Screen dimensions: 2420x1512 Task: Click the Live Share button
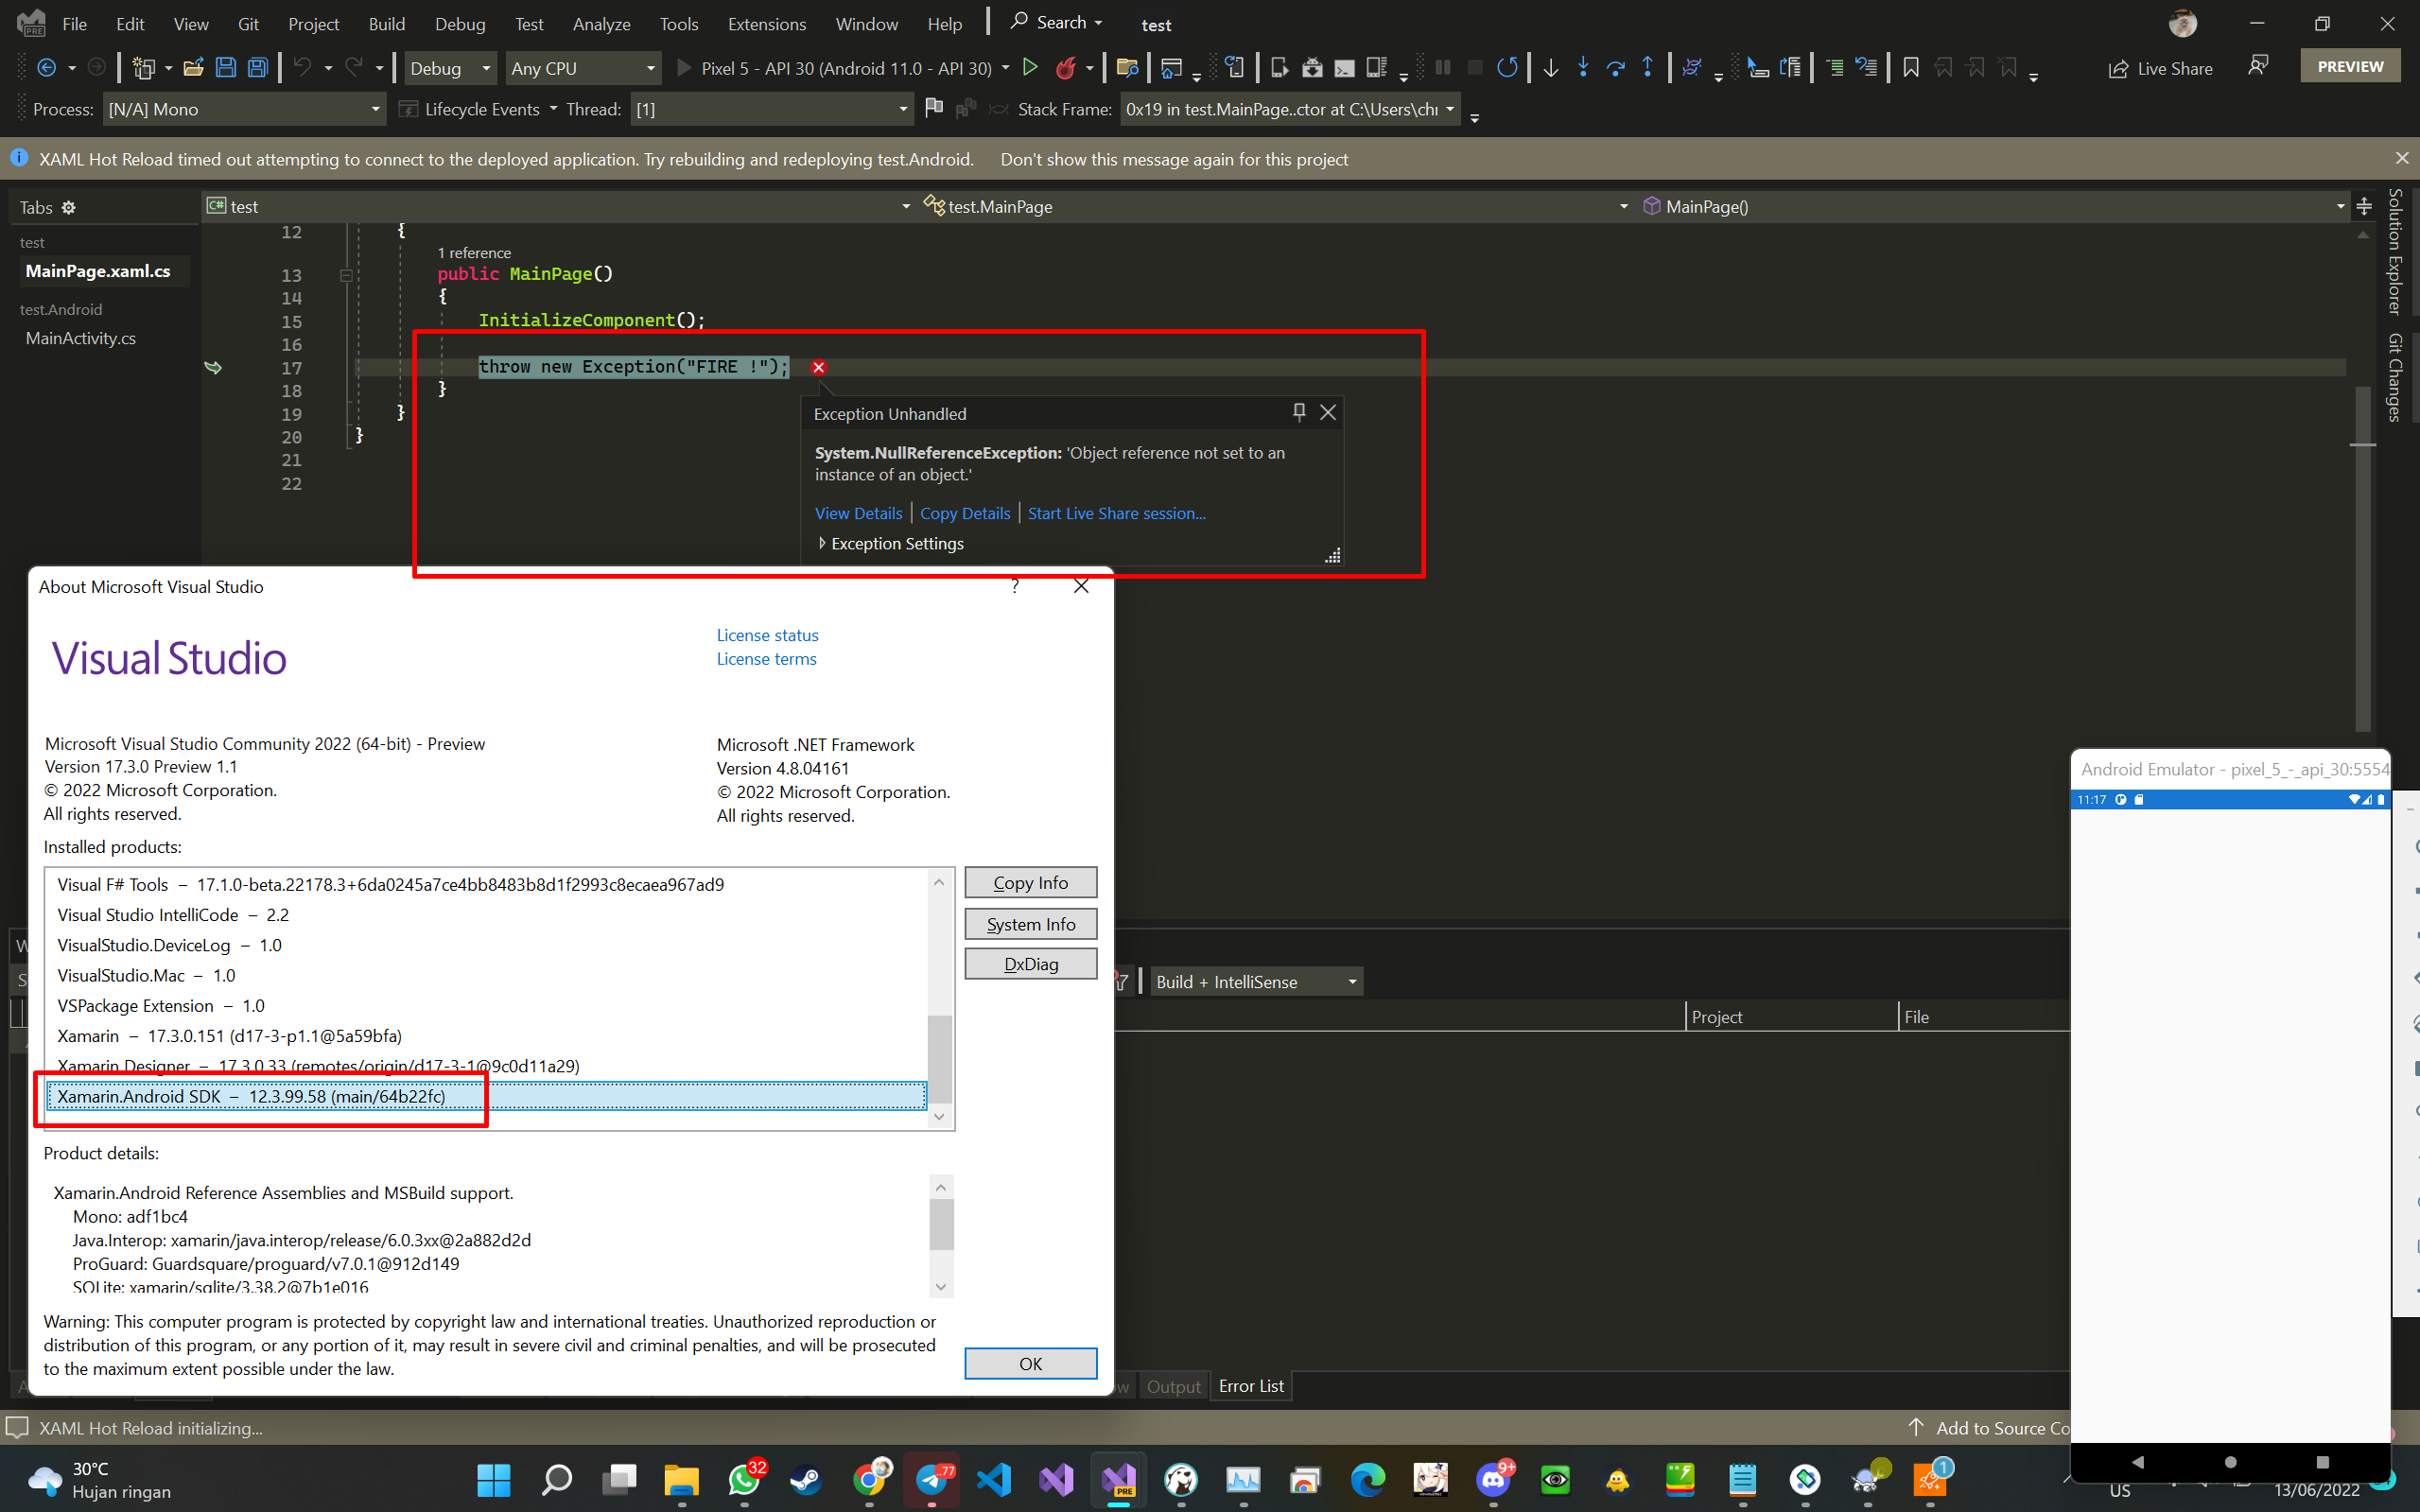pos(2160,68)
